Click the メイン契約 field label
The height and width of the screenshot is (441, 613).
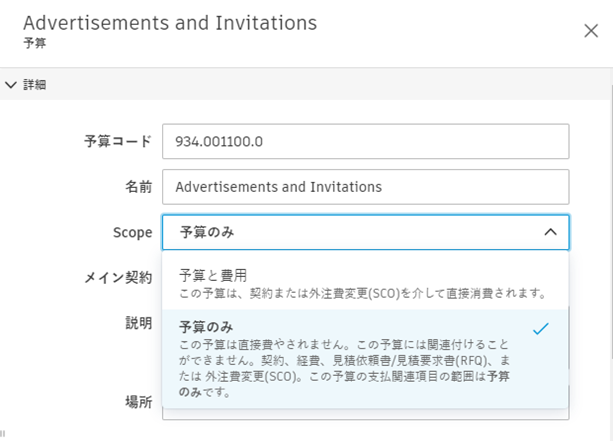118,277
